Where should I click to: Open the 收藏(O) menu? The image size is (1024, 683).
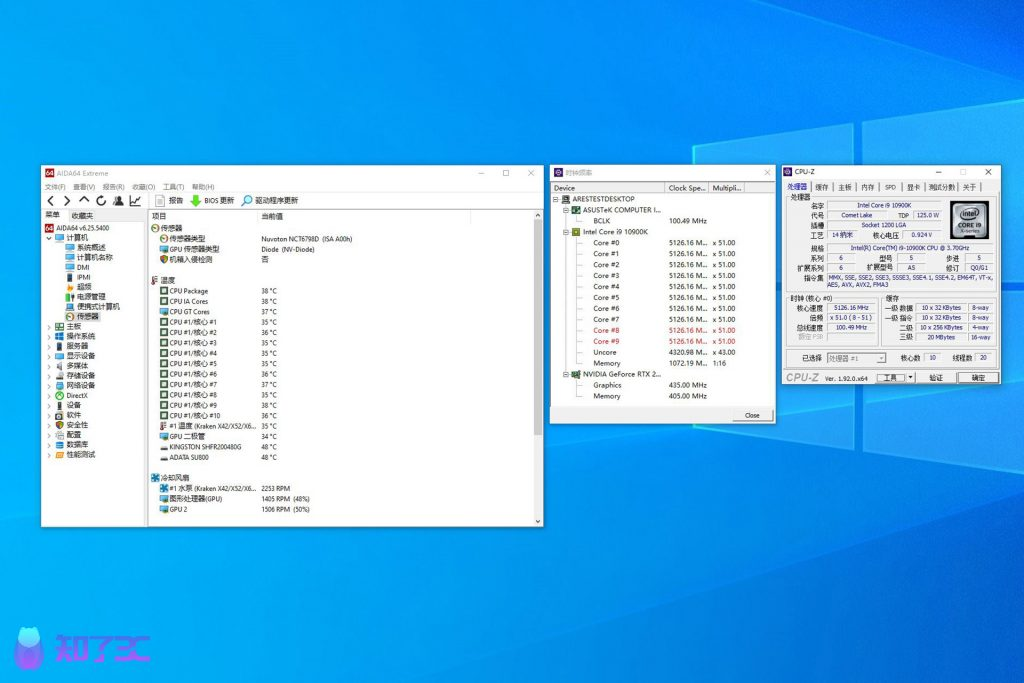coord(144,187)
